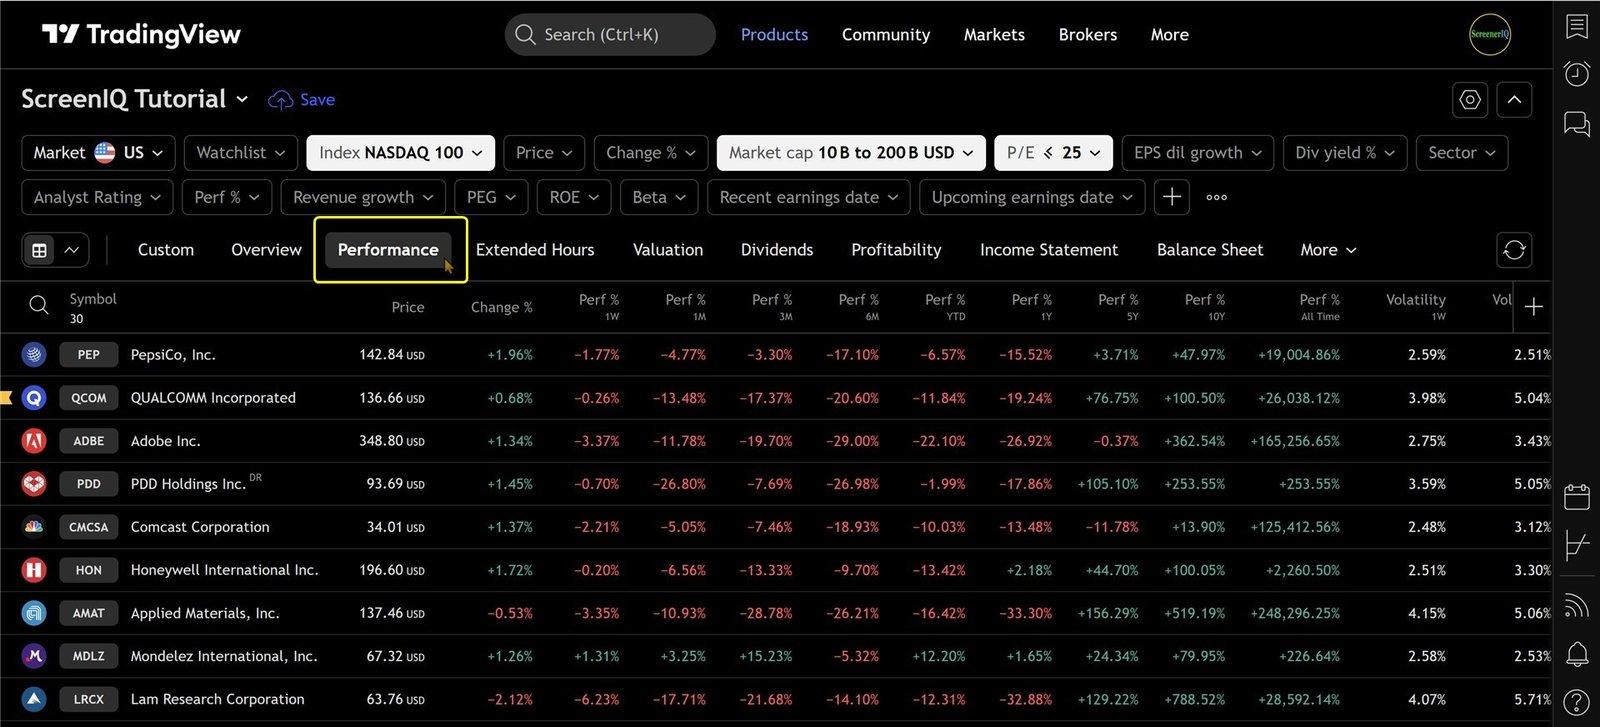Click the symbol search magnifier icon
Image resolution: width=1600 pixels, height=727 pixels.
[x=39, y=306]
